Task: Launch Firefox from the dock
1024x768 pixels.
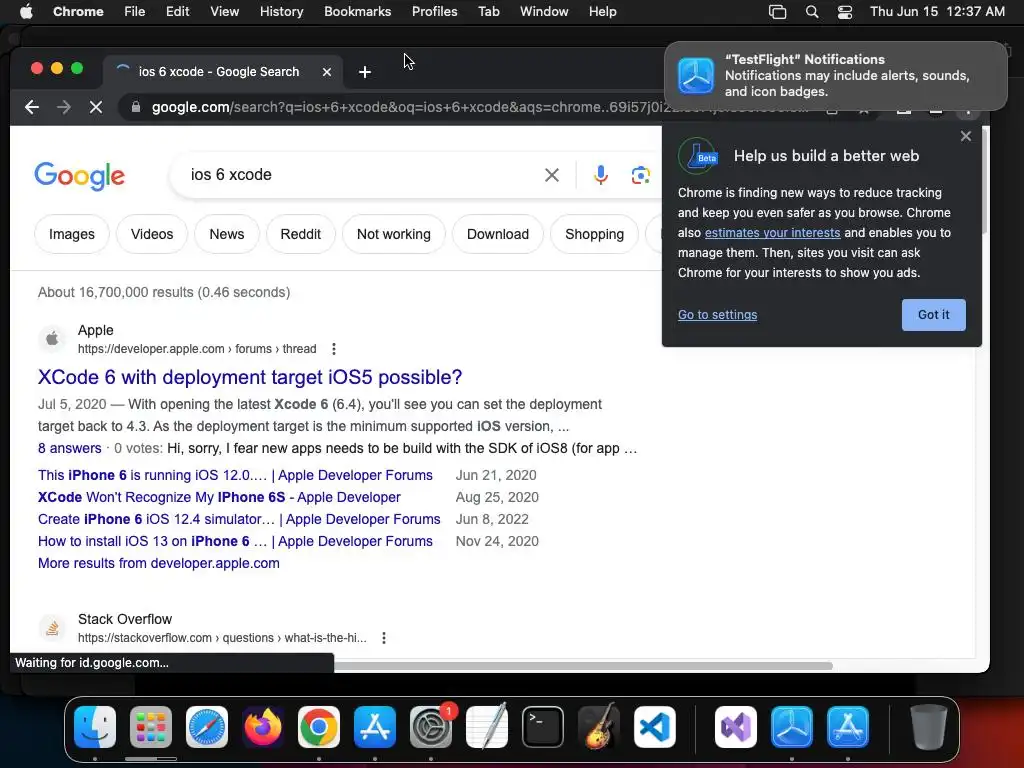Action: pyautogui.click(x=263, y=727)
